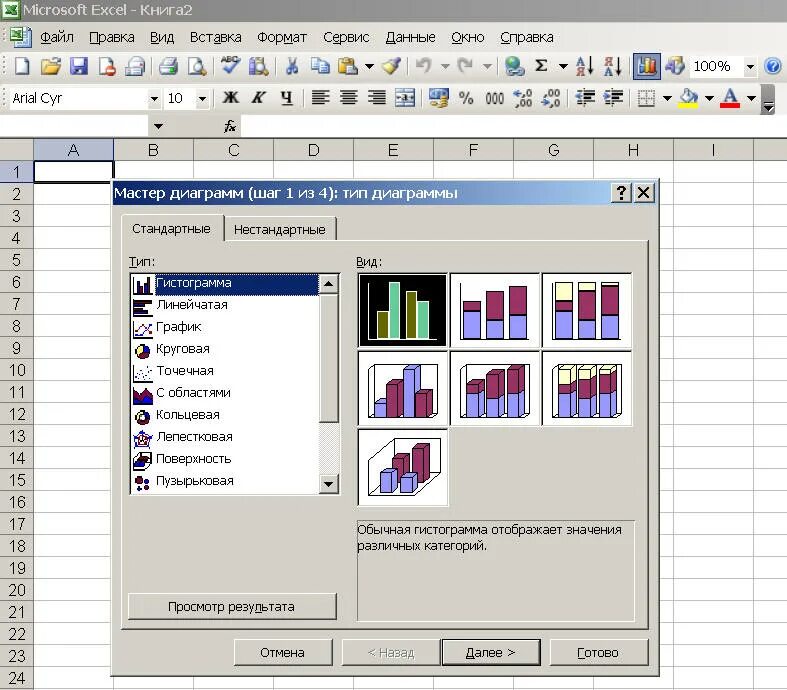This screenshot has width=787, height=690.
Task: Open Print Preview with the magnifier icon
Action: point(196,66)
